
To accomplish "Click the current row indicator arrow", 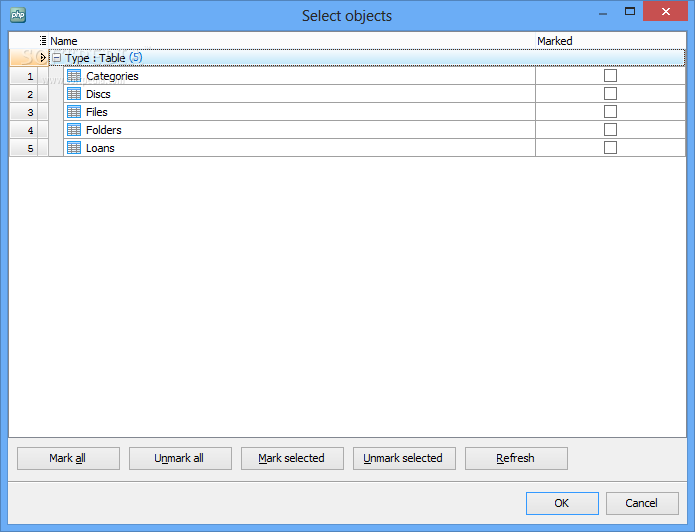I will click(43, 57).
